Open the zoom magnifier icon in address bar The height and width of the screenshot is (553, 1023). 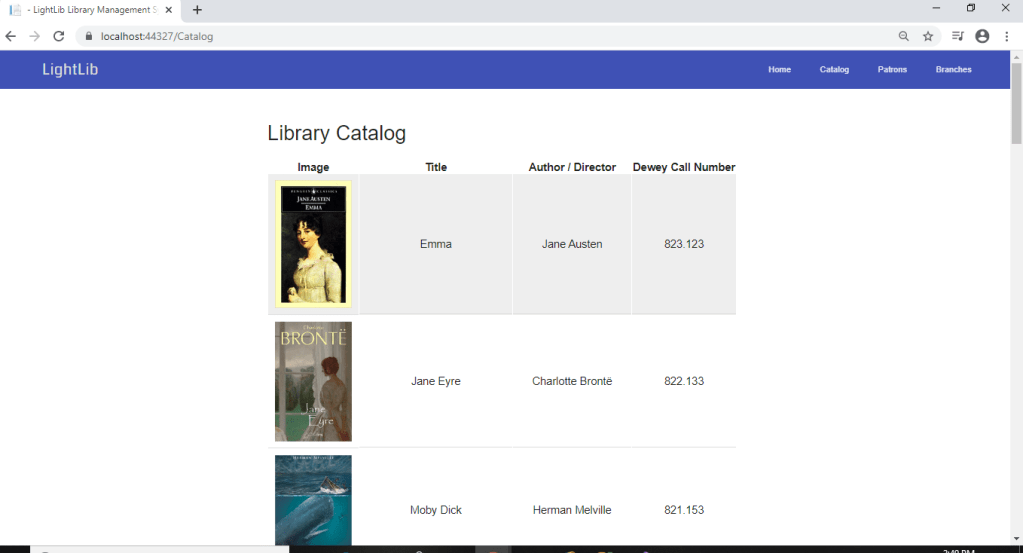click(904, 36)
